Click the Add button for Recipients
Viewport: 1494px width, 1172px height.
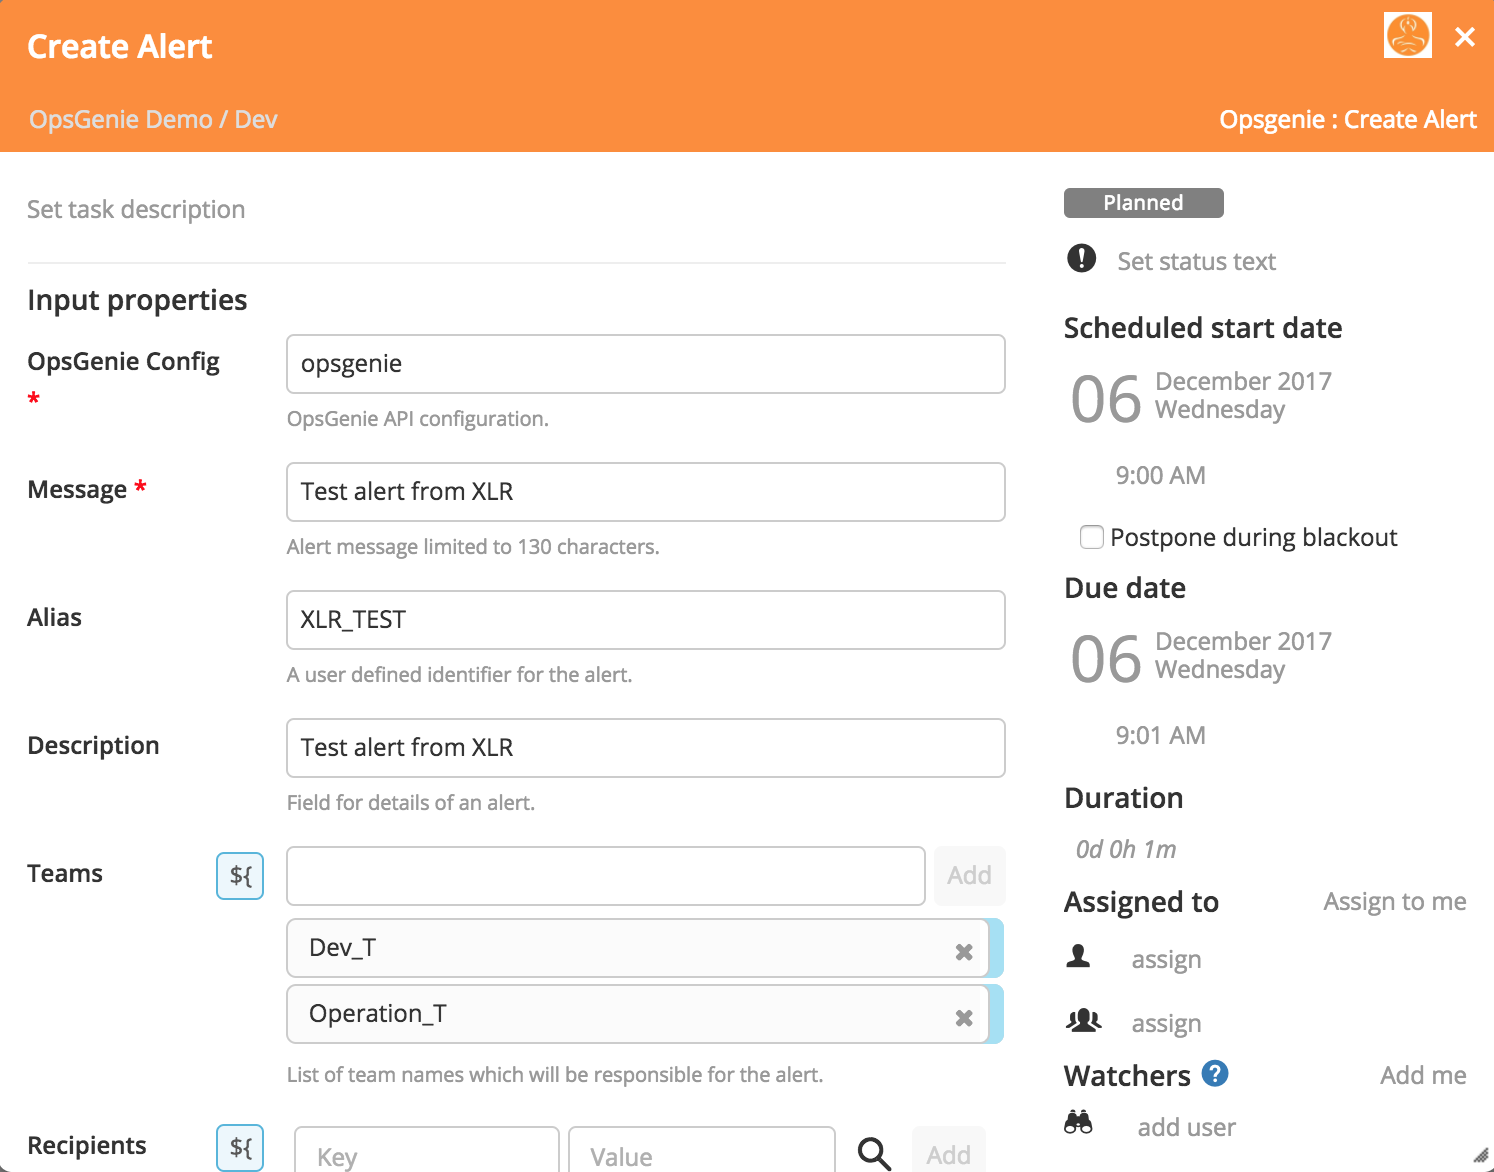click(948, 1150)
